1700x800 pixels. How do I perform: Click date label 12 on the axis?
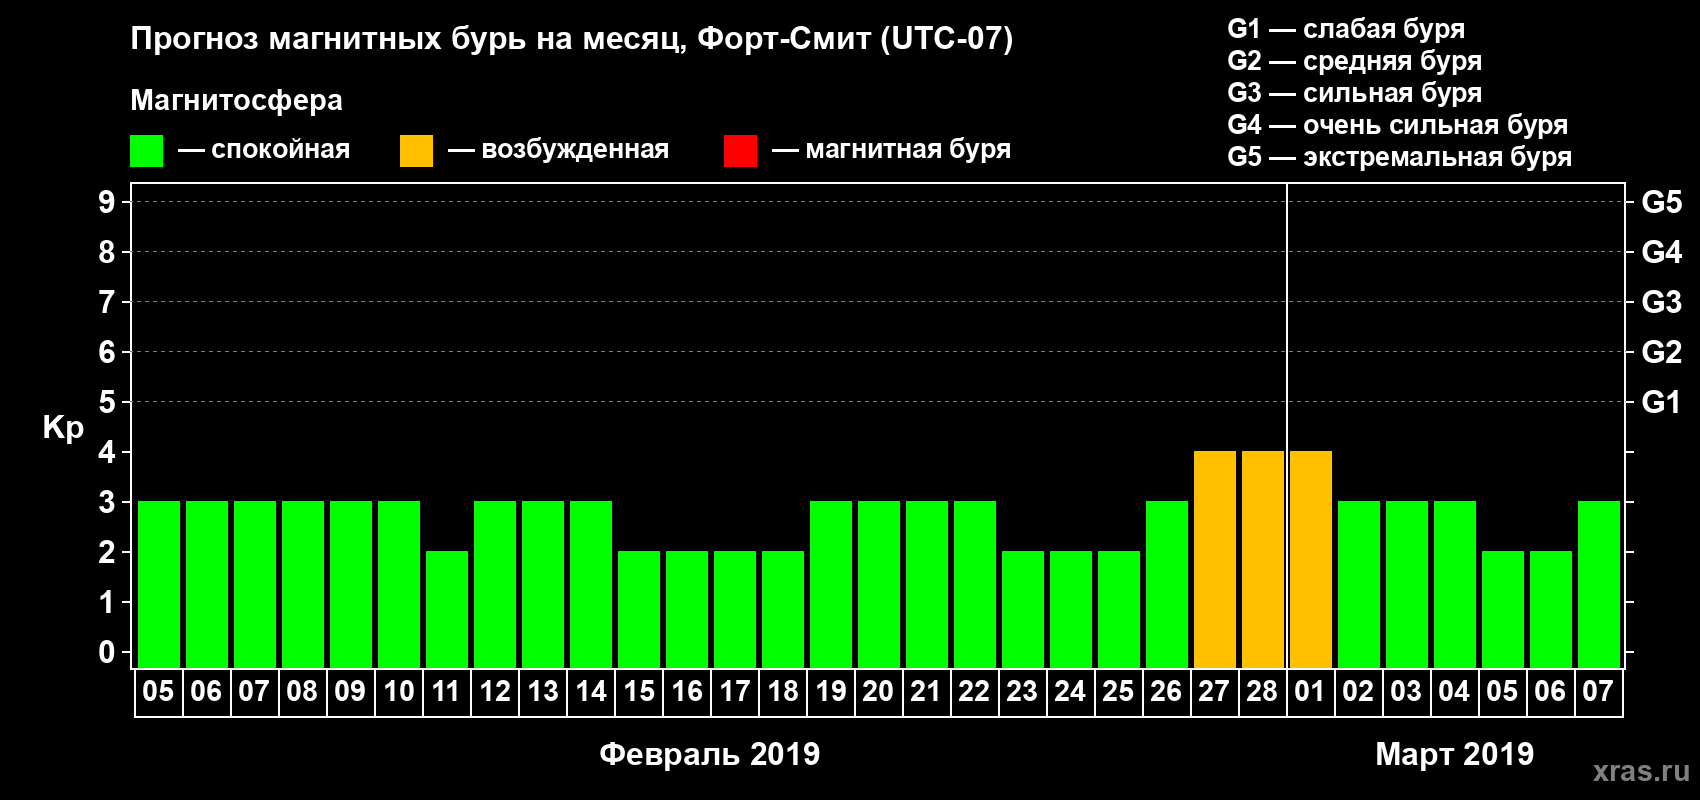[x=495, y=691]
